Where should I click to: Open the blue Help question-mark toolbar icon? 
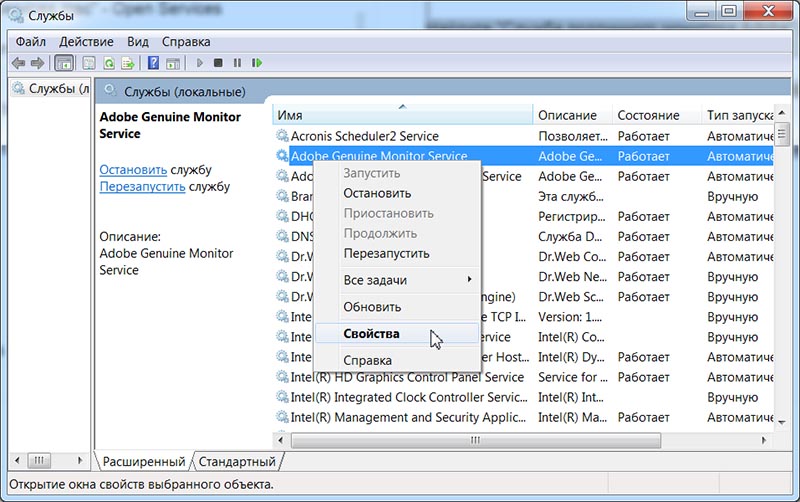153,63
